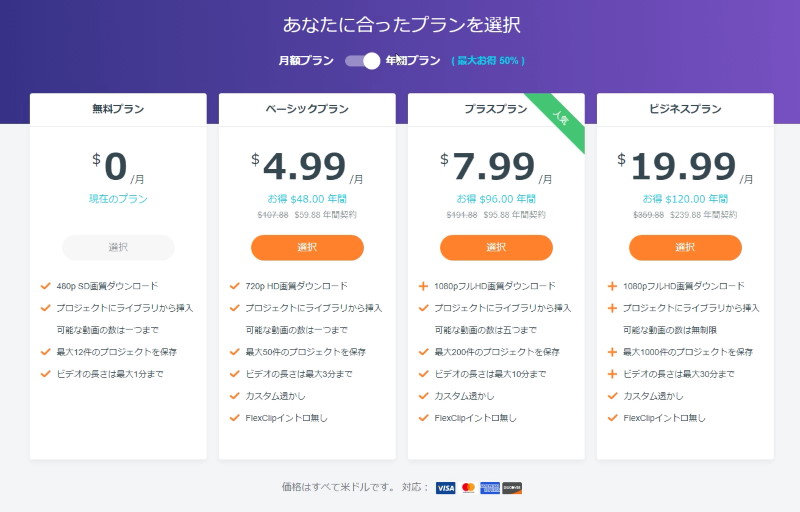Click the plus icon in プラスプラン's 1080p row
The image size is (800, 512).
[x=423, y=286]
